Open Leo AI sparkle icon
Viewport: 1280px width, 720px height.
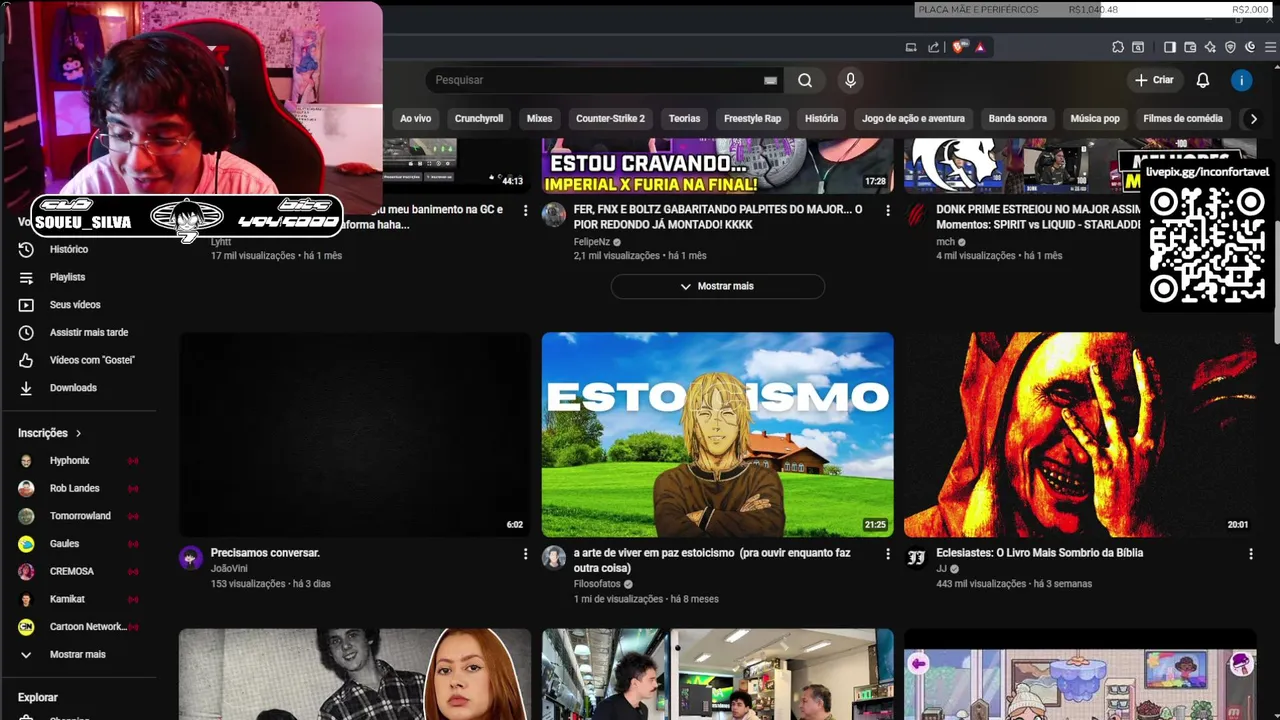click(1210, 47)
